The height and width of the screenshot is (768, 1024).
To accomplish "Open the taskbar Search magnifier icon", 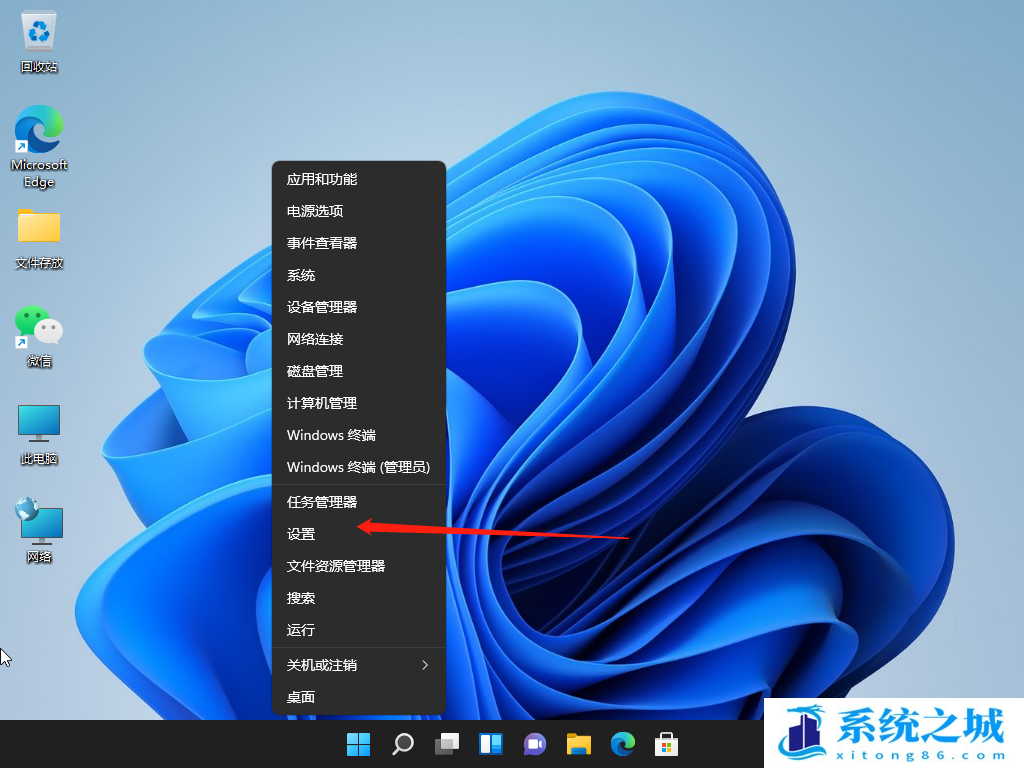I will 402,744.
